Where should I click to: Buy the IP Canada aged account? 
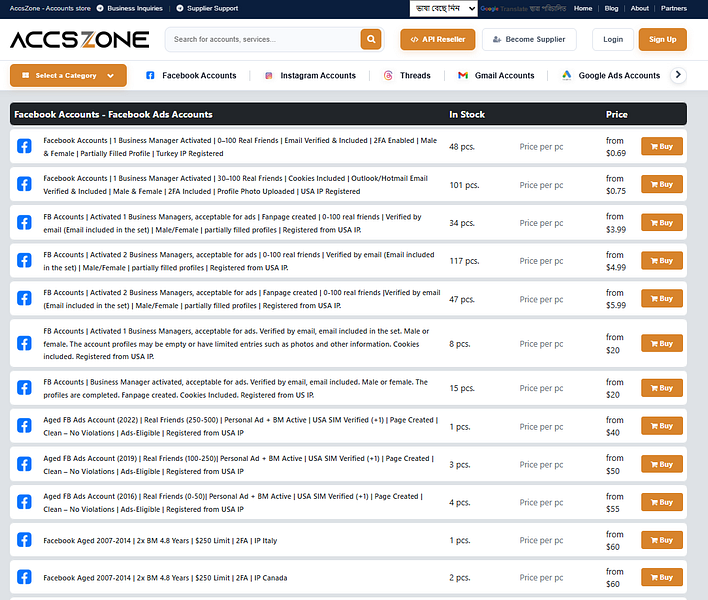(661, 577)
